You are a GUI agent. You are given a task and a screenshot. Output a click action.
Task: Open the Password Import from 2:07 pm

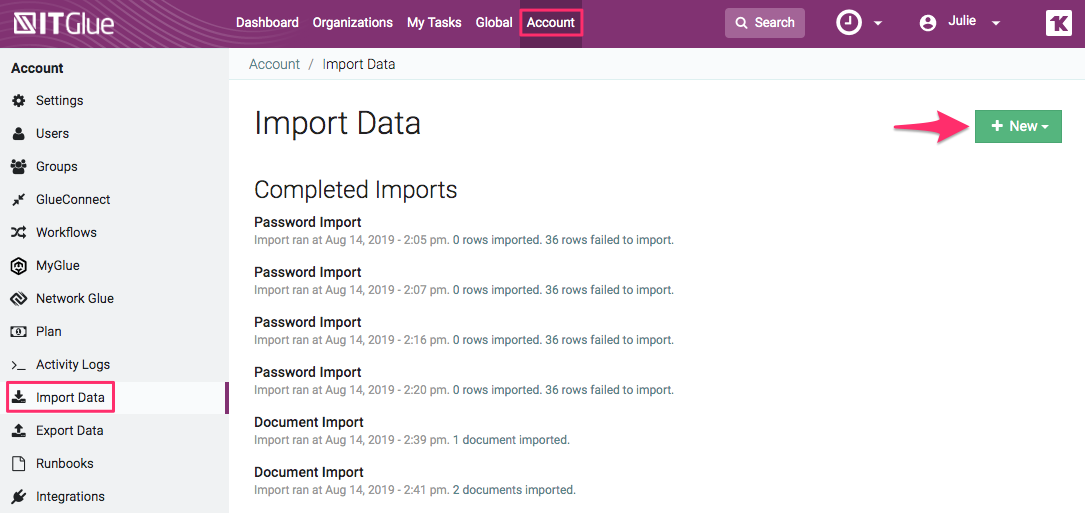pyautogui.click(x=308, y=272)
